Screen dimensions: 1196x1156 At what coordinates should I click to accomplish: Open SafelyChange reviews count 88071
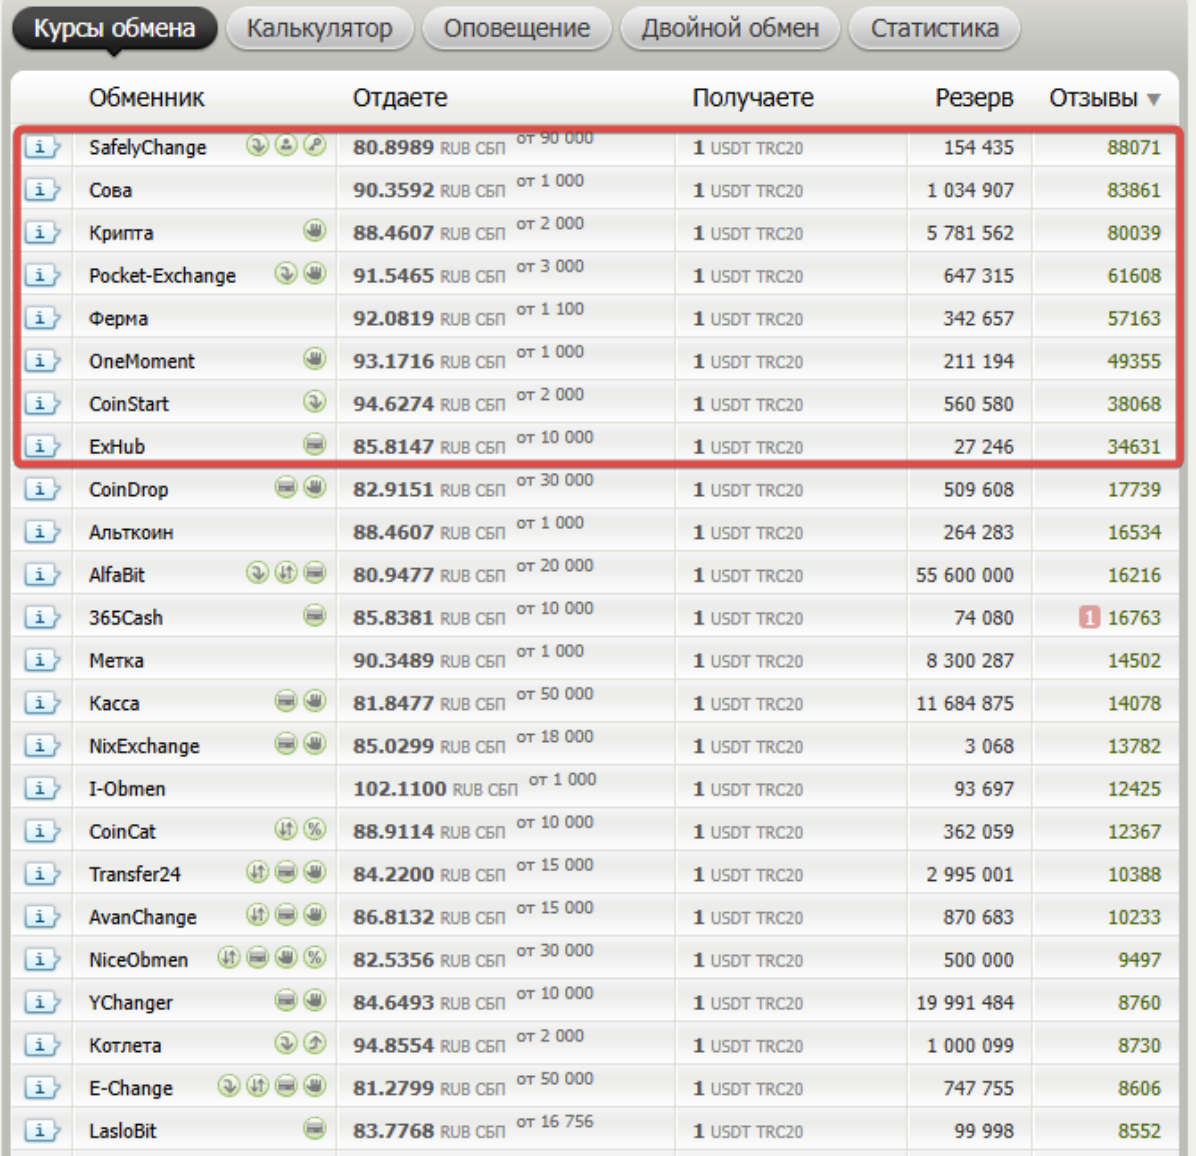(1133, 147)
